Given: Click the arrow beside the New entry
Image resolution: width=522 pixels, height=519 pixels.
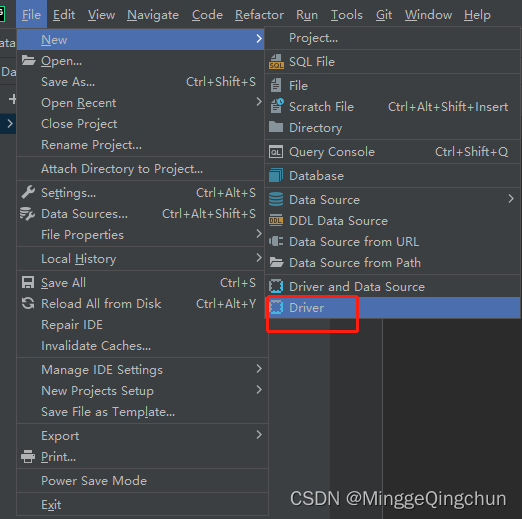Looking at the screenshot, I should pyautogui.click(x=259, y=39).
